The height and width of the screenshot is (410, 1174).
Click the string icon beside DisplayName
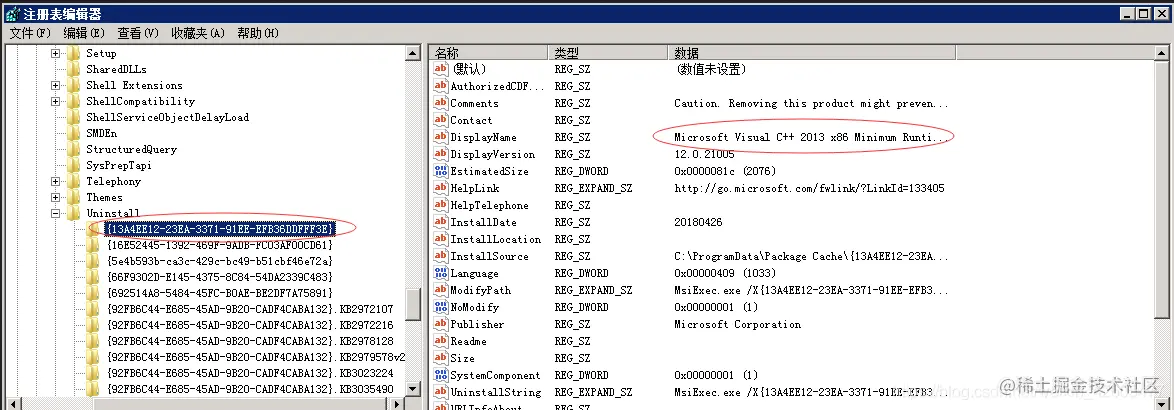(x=440, y=137)
